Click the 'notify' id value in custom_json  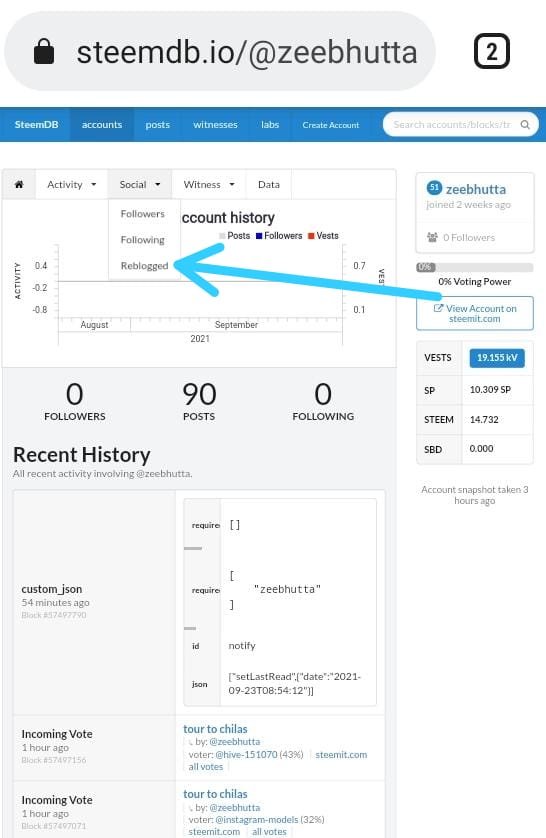242,646
